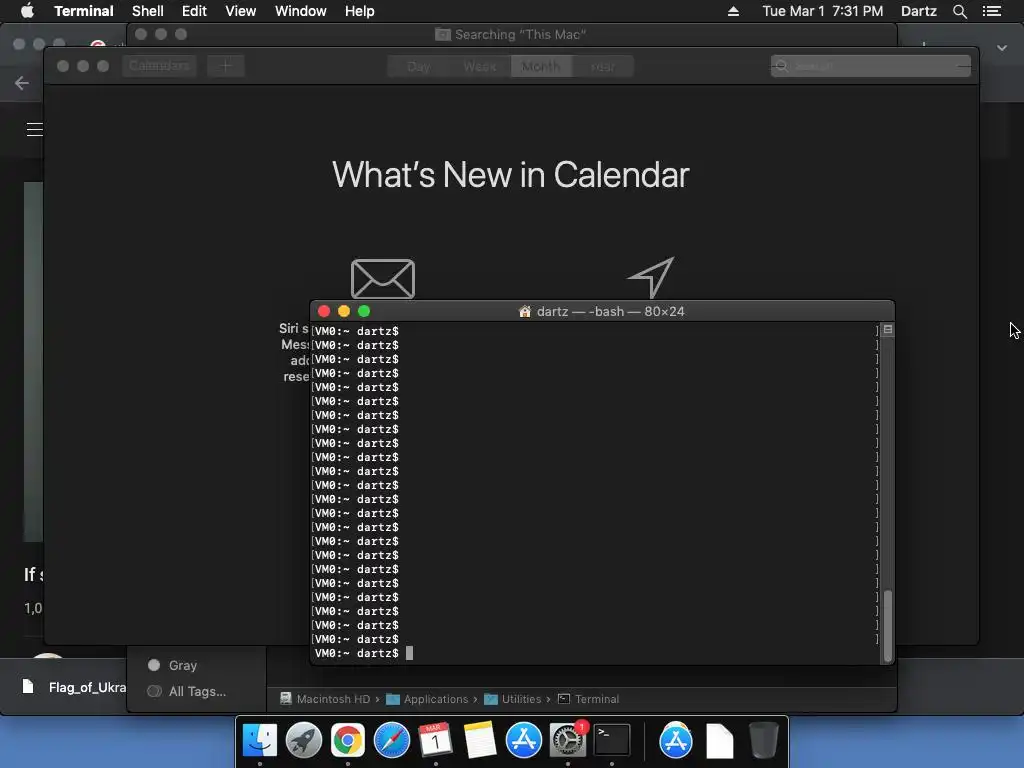
Task: Open the Help menu
Action: [x=359, y=11]
